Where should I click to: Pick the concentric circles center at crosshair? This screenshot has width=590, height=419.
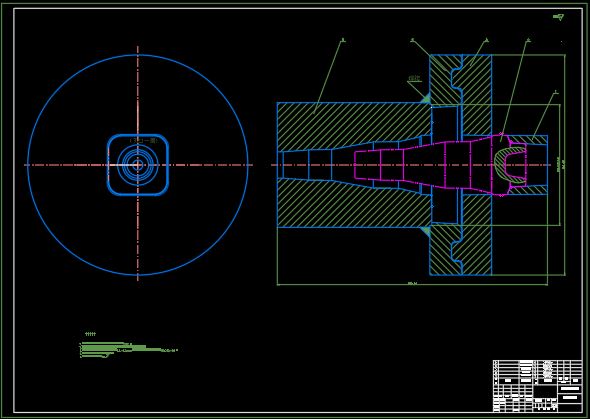pyautogui.click(x=138, y=165)
